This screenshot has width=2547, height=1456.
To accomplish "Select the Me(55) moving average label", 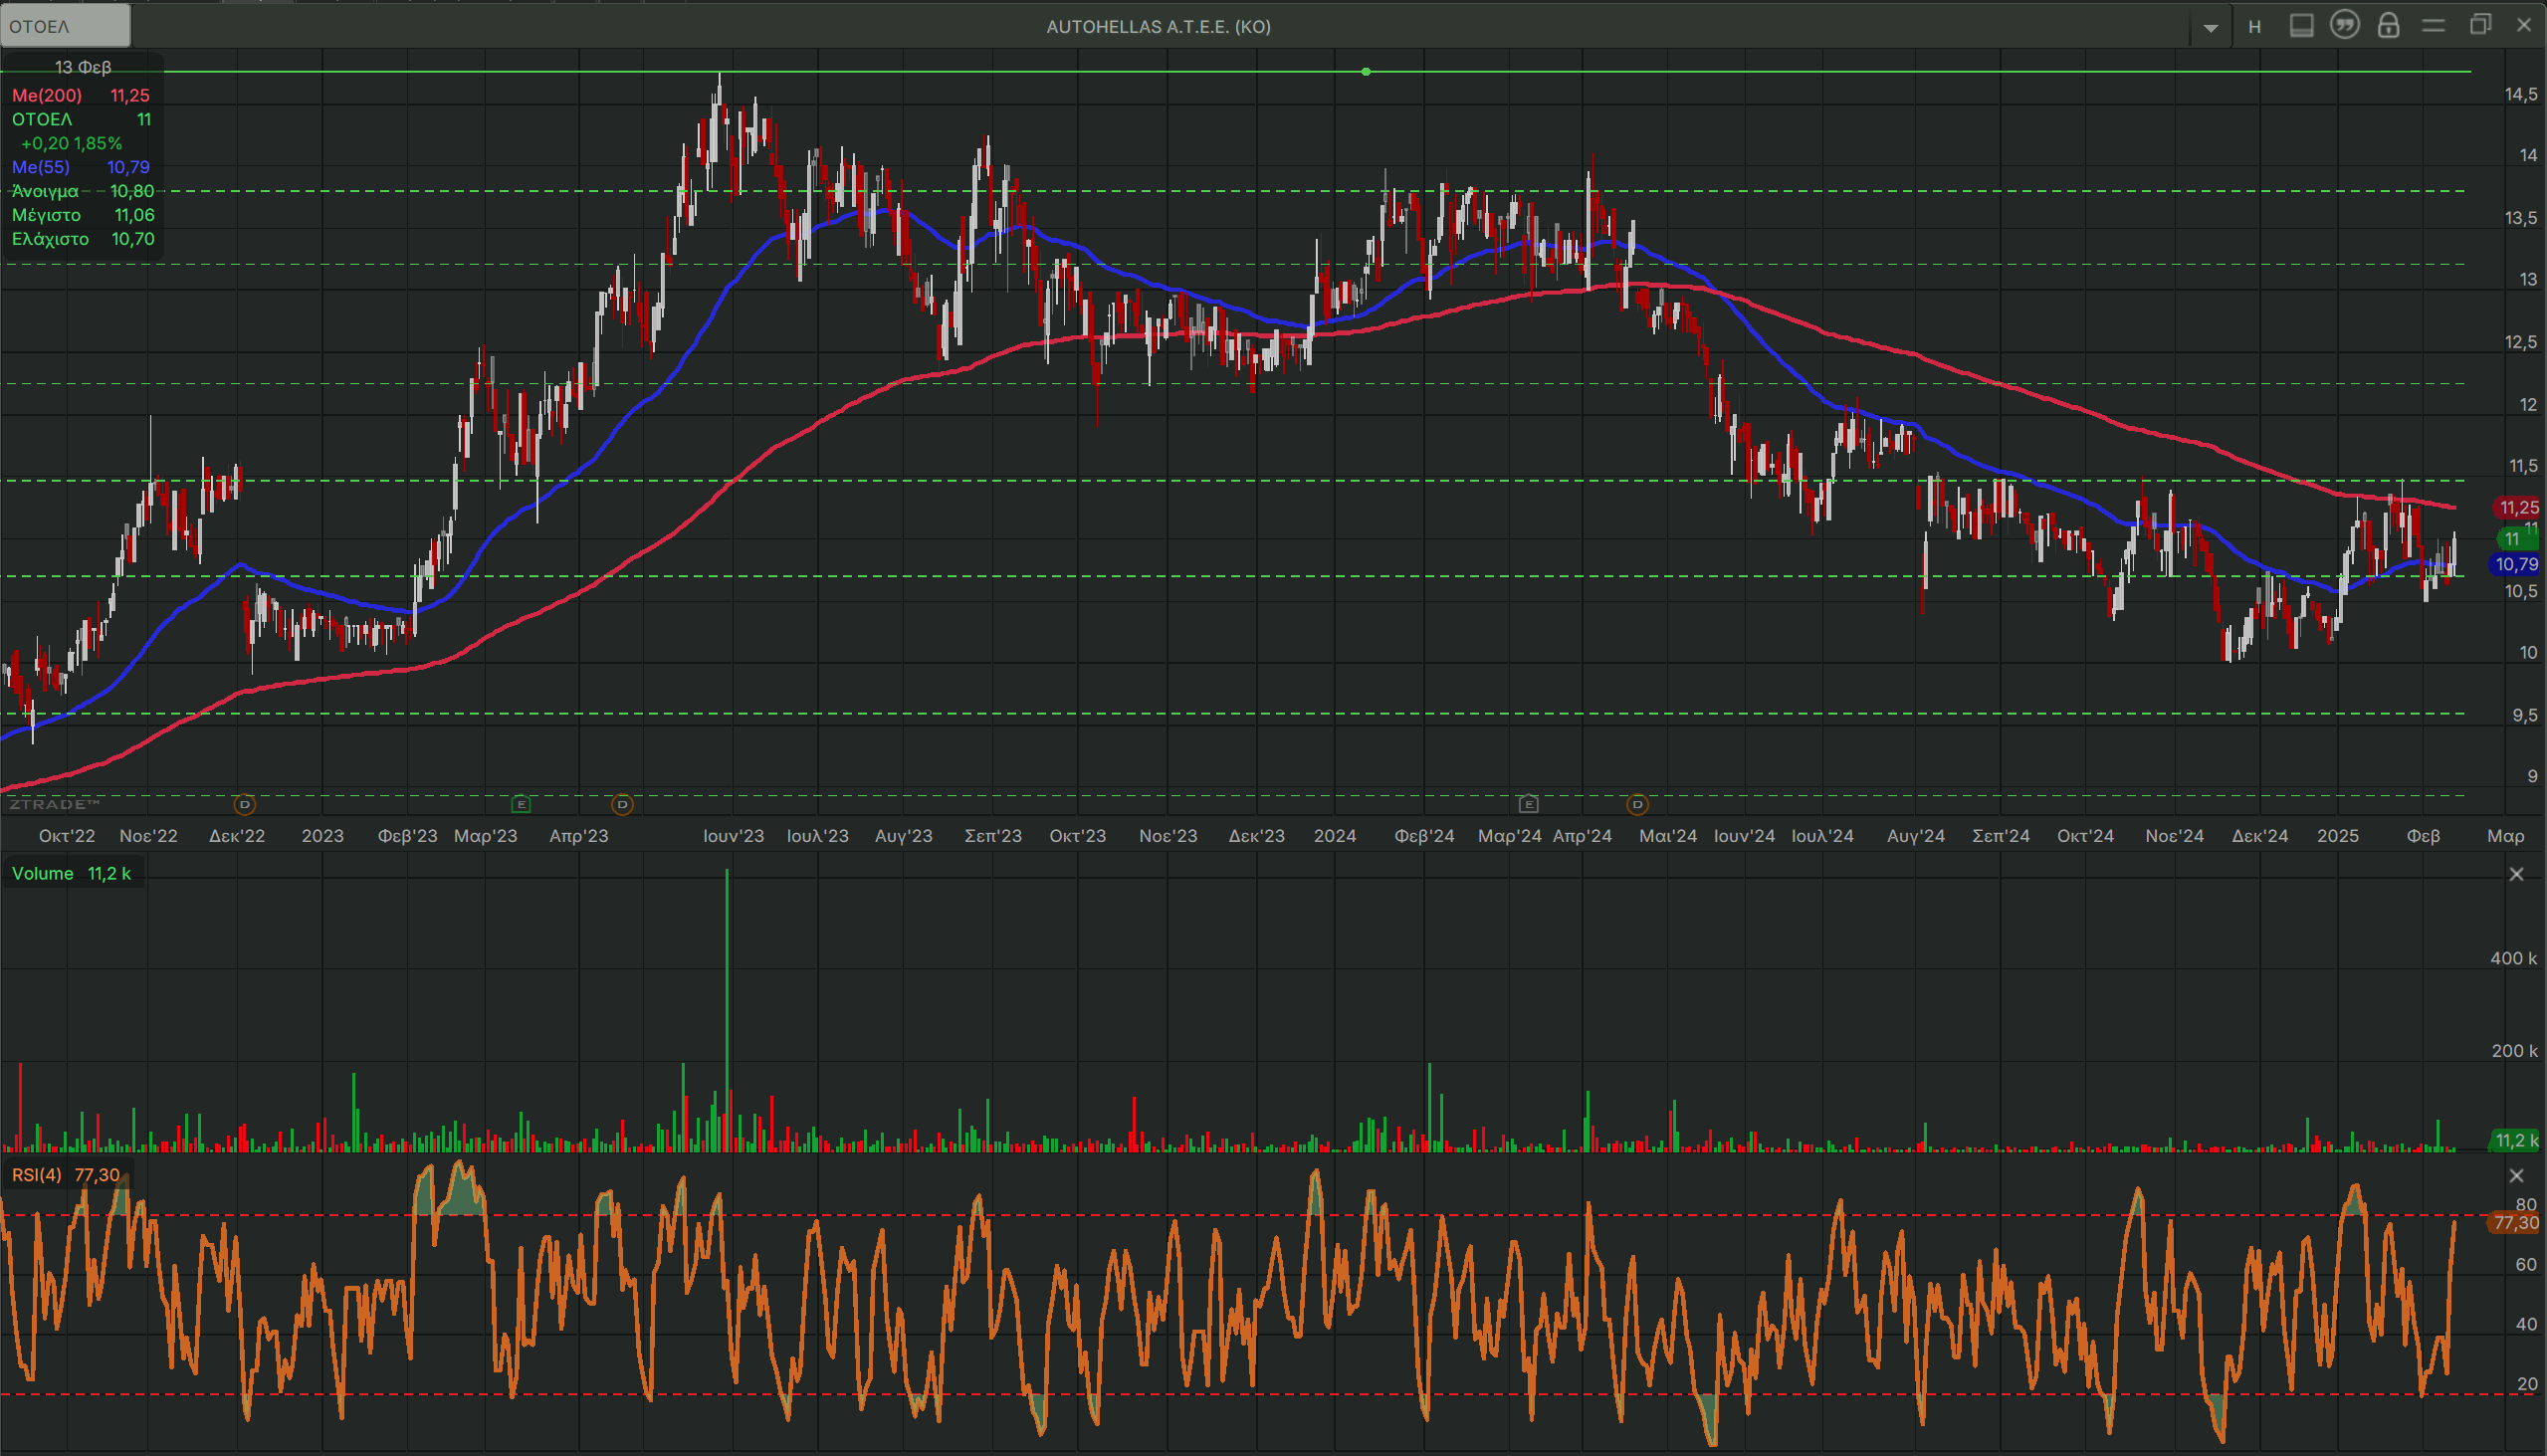I will pyautogui.click(x=41, y=167).
